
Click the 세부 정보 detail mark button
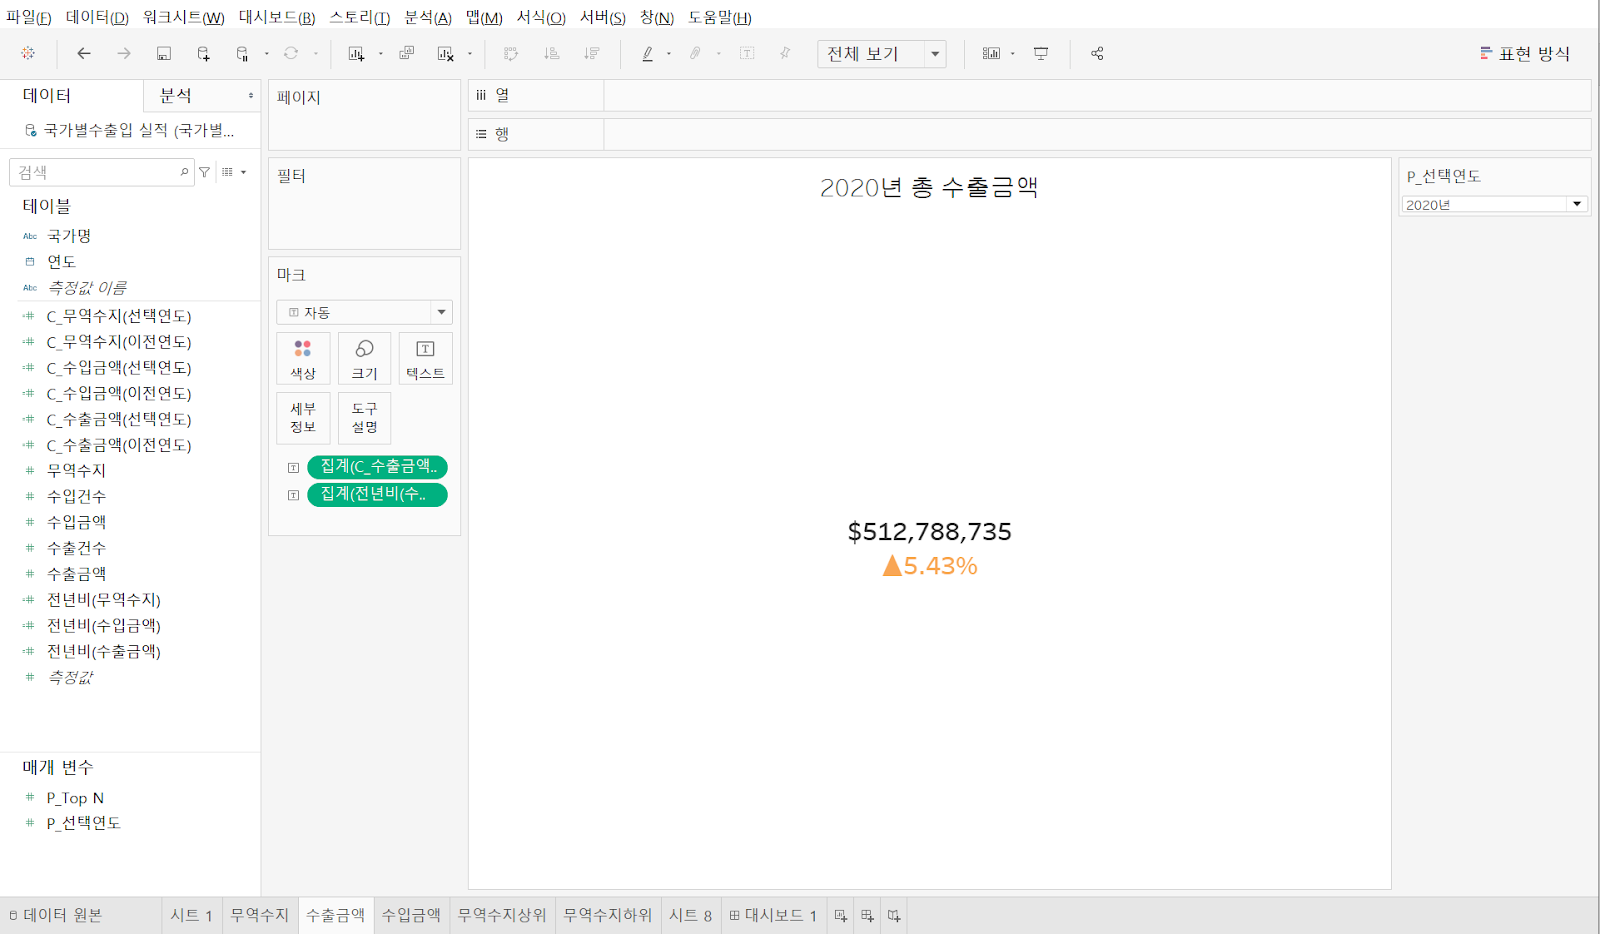303,418
